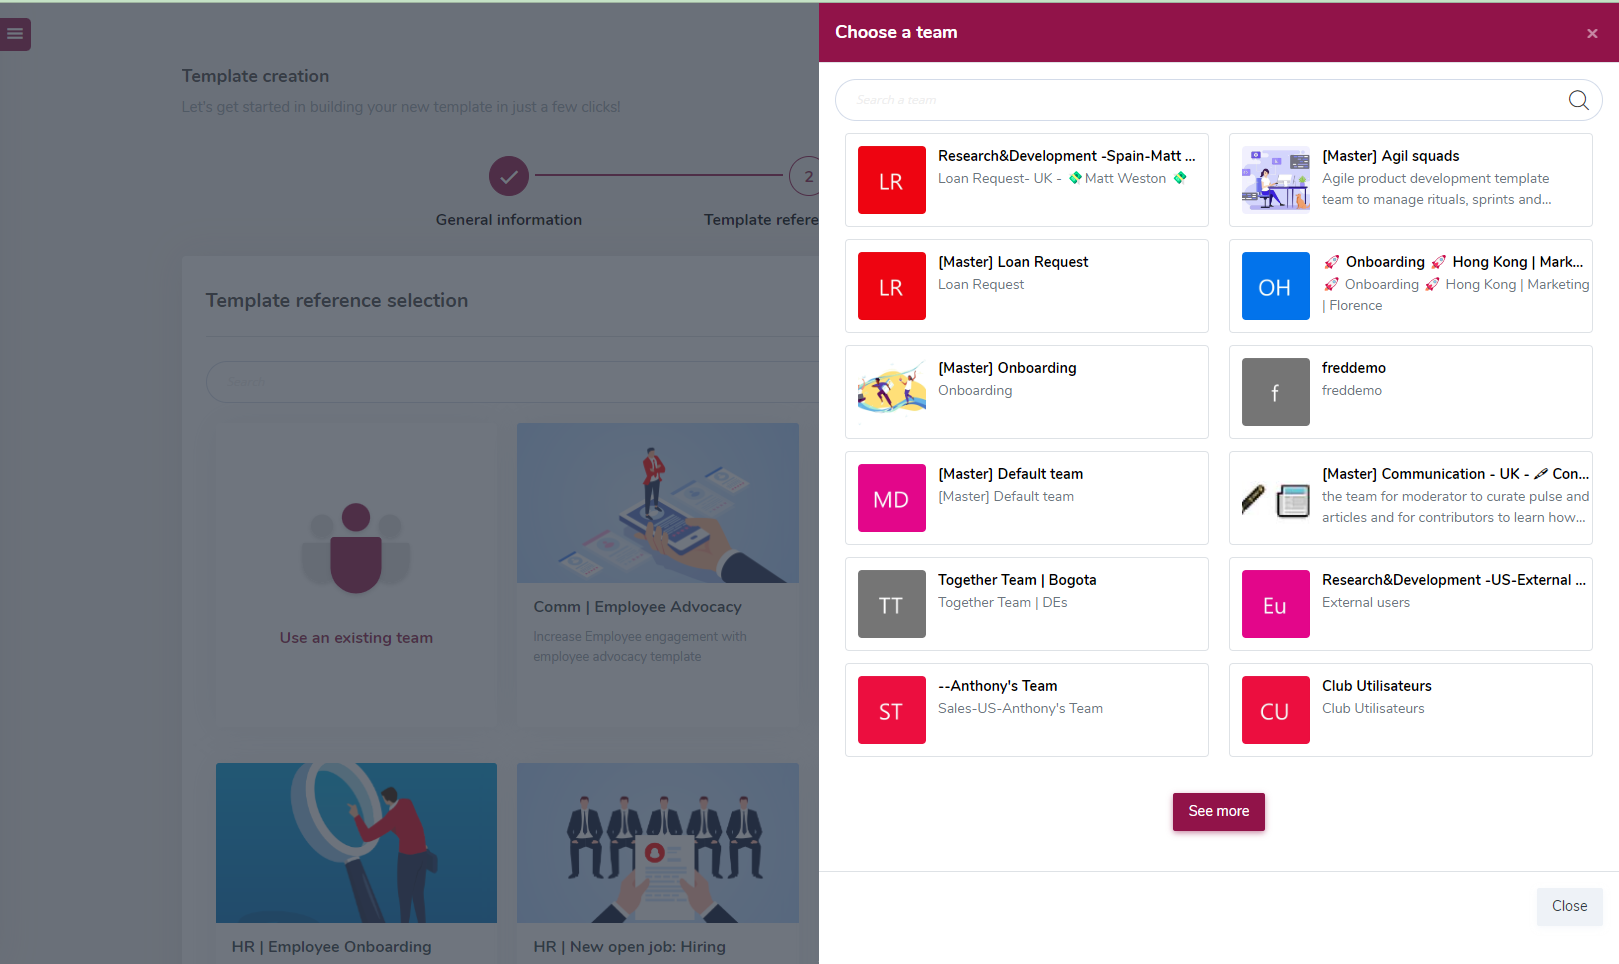Click the search magnifier icon in team panel
The width and height of the screenshot is (1619, 964).
pyautogui.click(x=1578, y=100)
